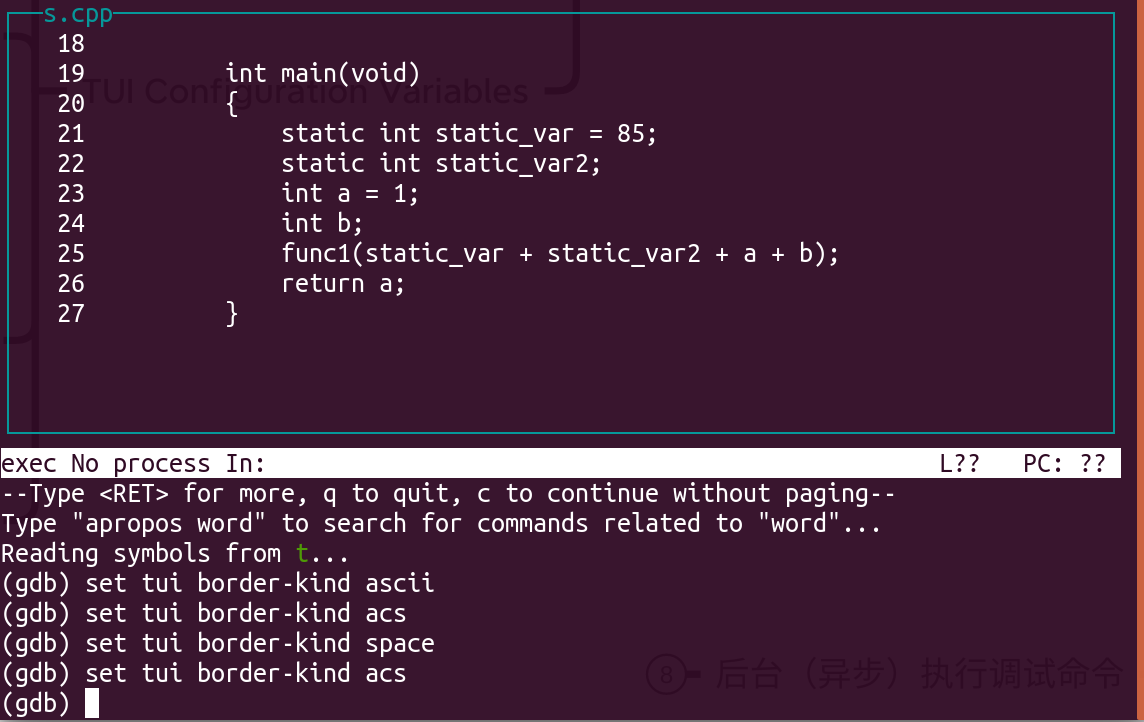1144x722 pixels.
Task: Select line number 19 in source view
Action: [x=72, y=74]
